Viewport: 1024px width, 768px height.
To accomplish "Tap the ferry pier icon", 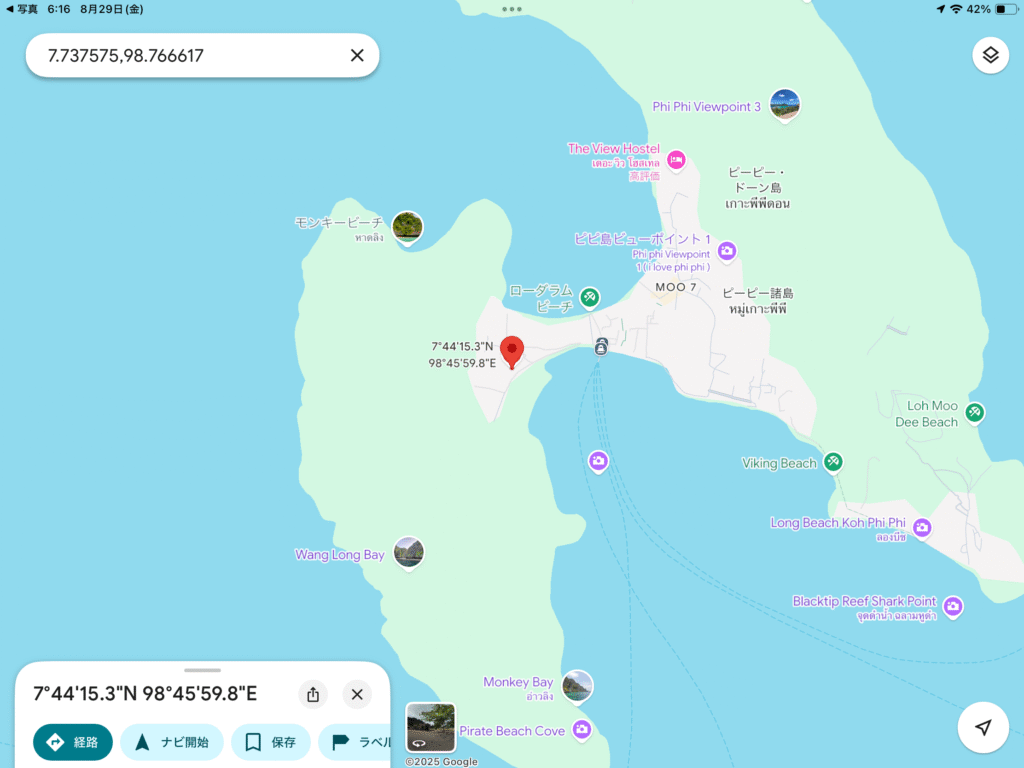I will click(601, 347).
